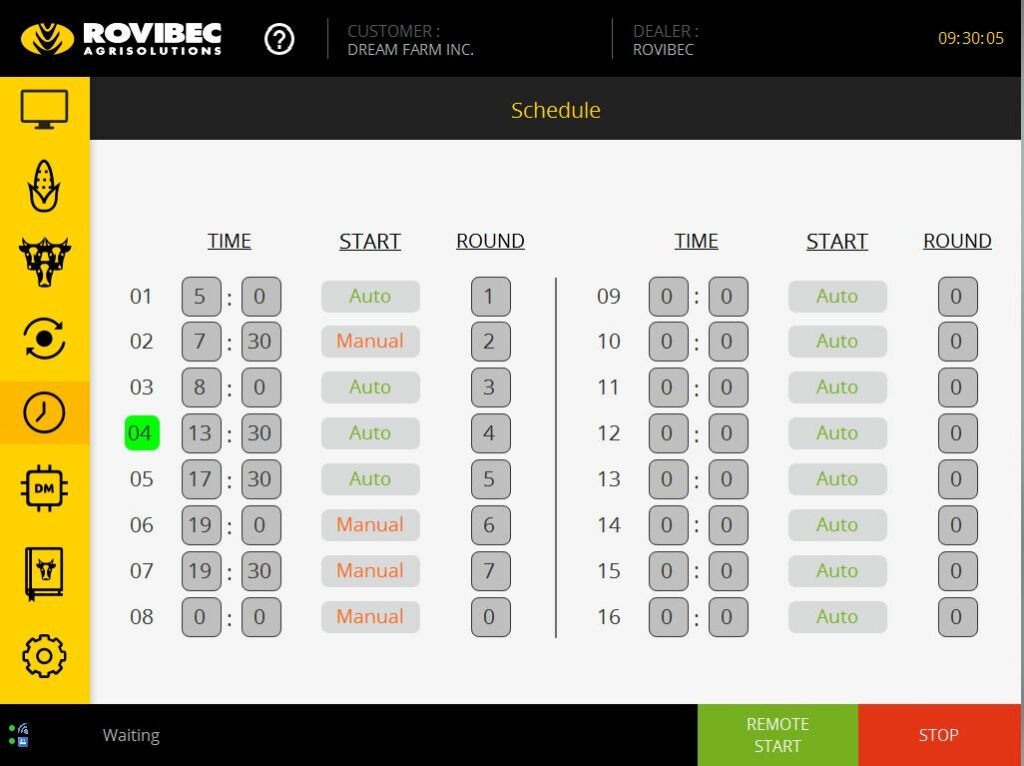Select the hour field of schedule 10
The height and width of the screenshot is (766, 1024).
coord(668,341)
